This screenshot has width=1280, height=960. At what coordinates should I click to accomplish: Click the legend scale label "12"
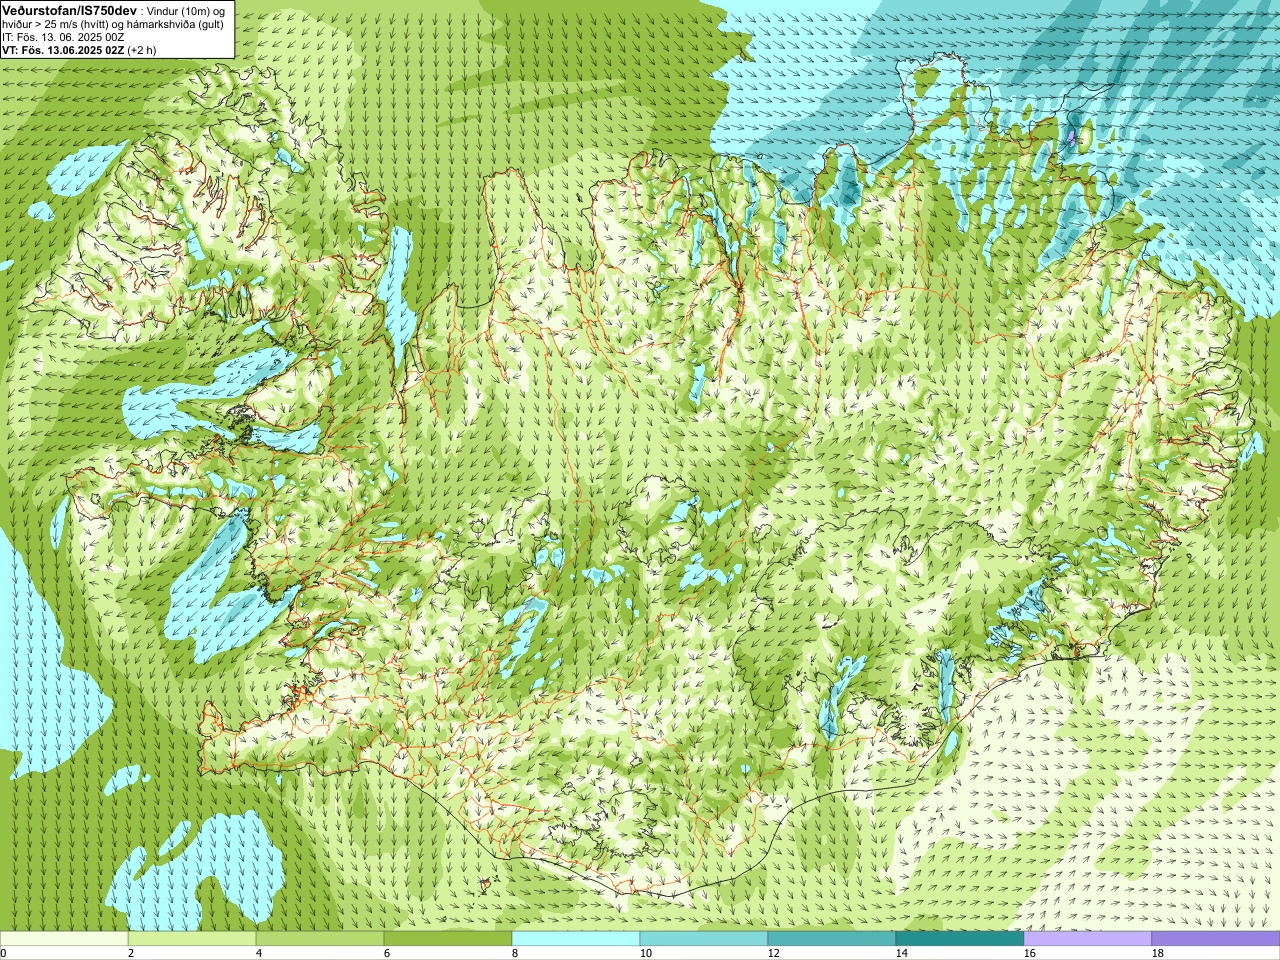point(773,953)
